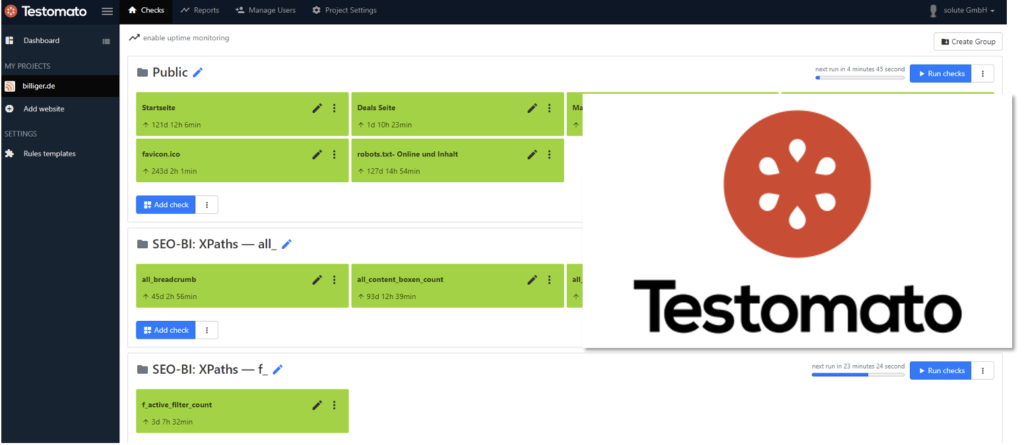The image size is (1024, 445).
Task: Edit the all_content_boxen_count check
Action: click(532, 280)
